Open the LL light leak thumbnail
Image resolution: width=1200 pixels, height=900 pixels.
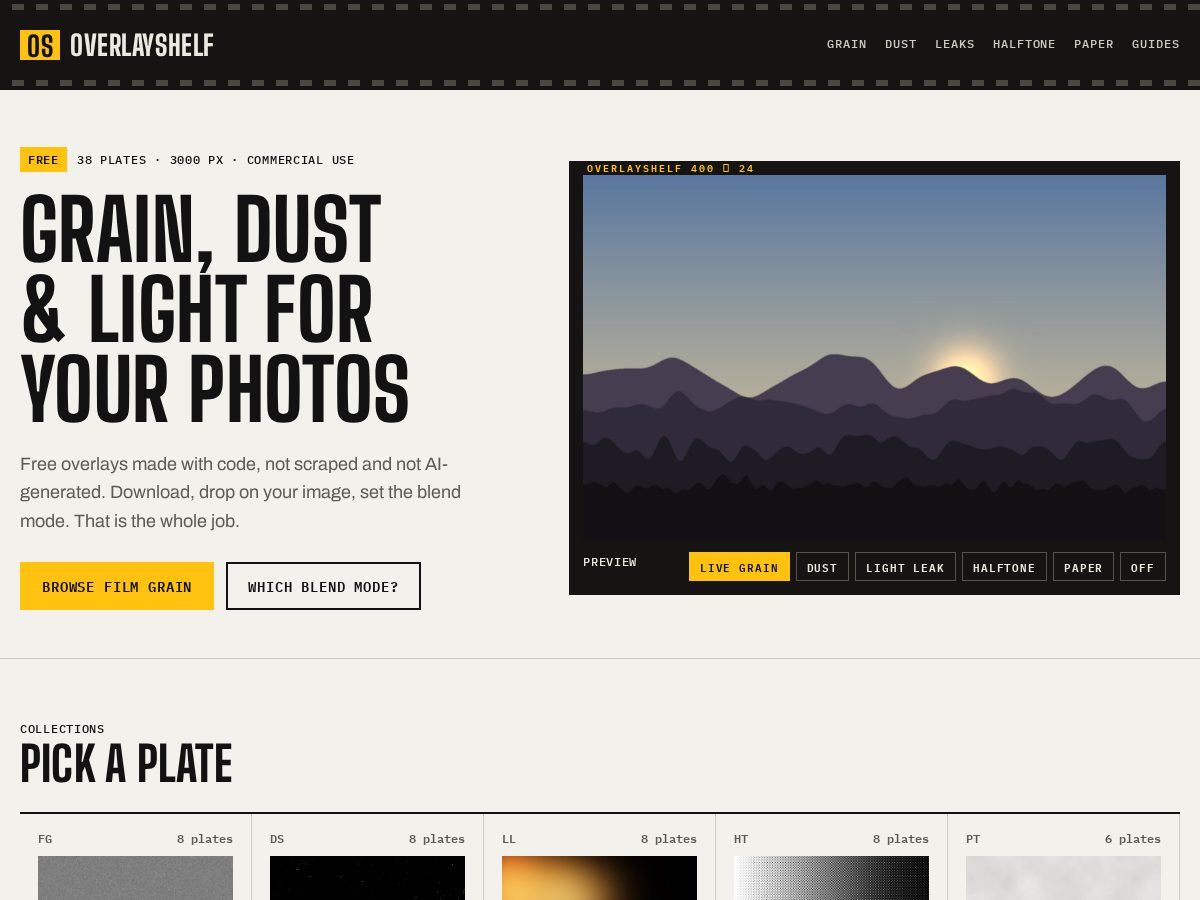[x=599, y=878]
